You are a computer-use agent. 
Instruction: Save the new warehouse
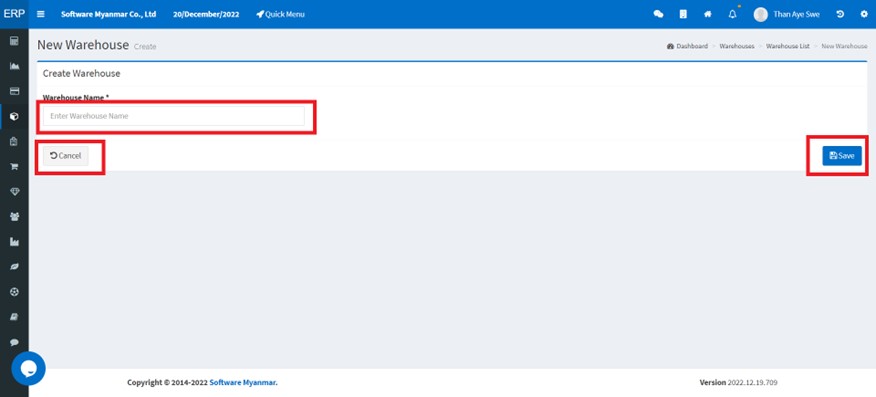tap(842, 156)
